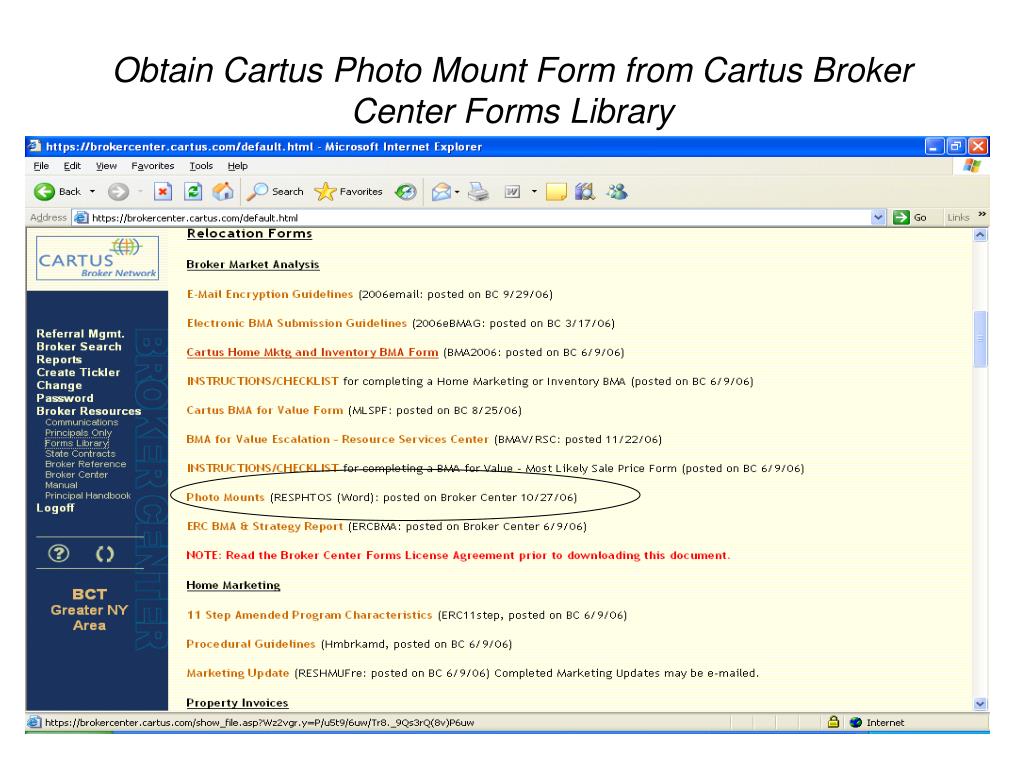
Task: Open BMA for Value Escalation link
Action: (x=337, y=439)
